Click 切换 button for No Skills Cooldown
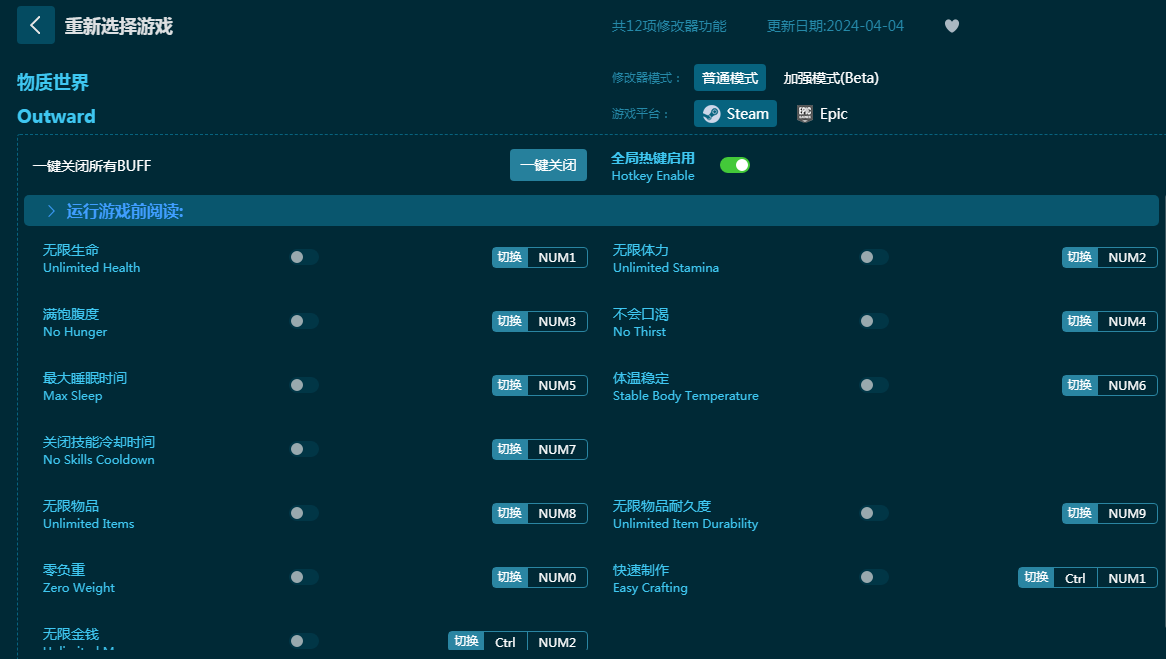 pyautogui.click(x=509, y=449)
